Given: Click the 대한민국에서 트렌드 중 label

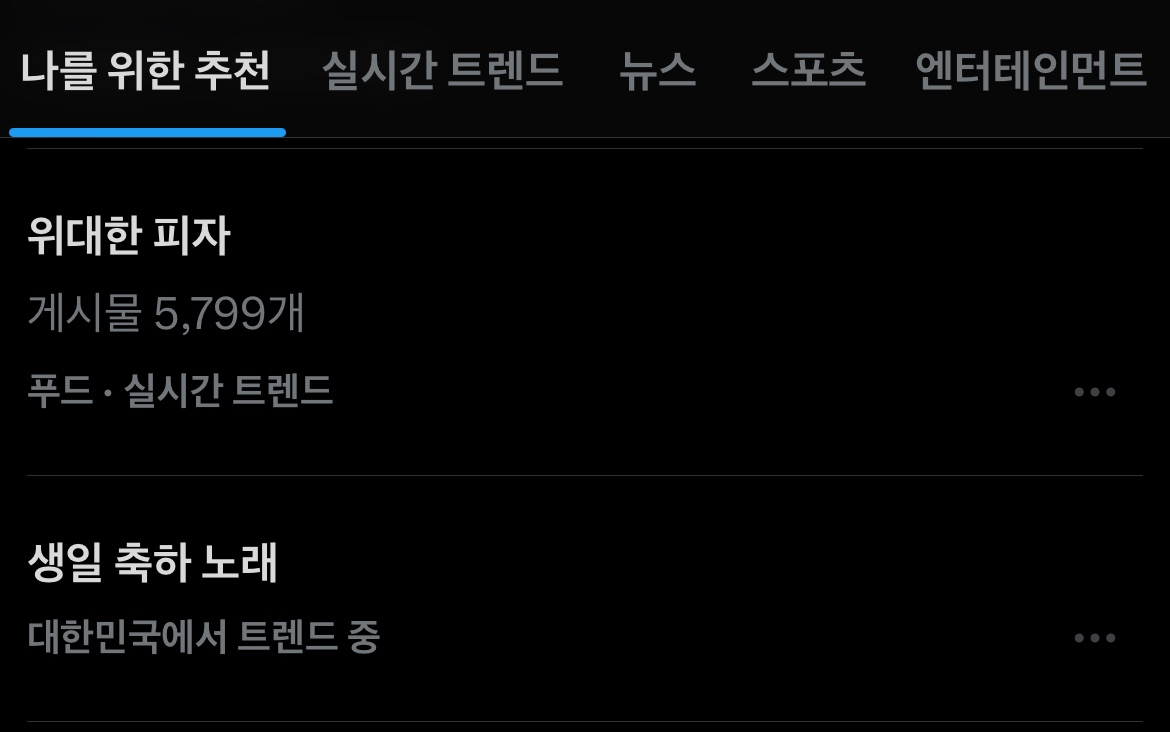Looking at the screenshot, I should (204, 636).
